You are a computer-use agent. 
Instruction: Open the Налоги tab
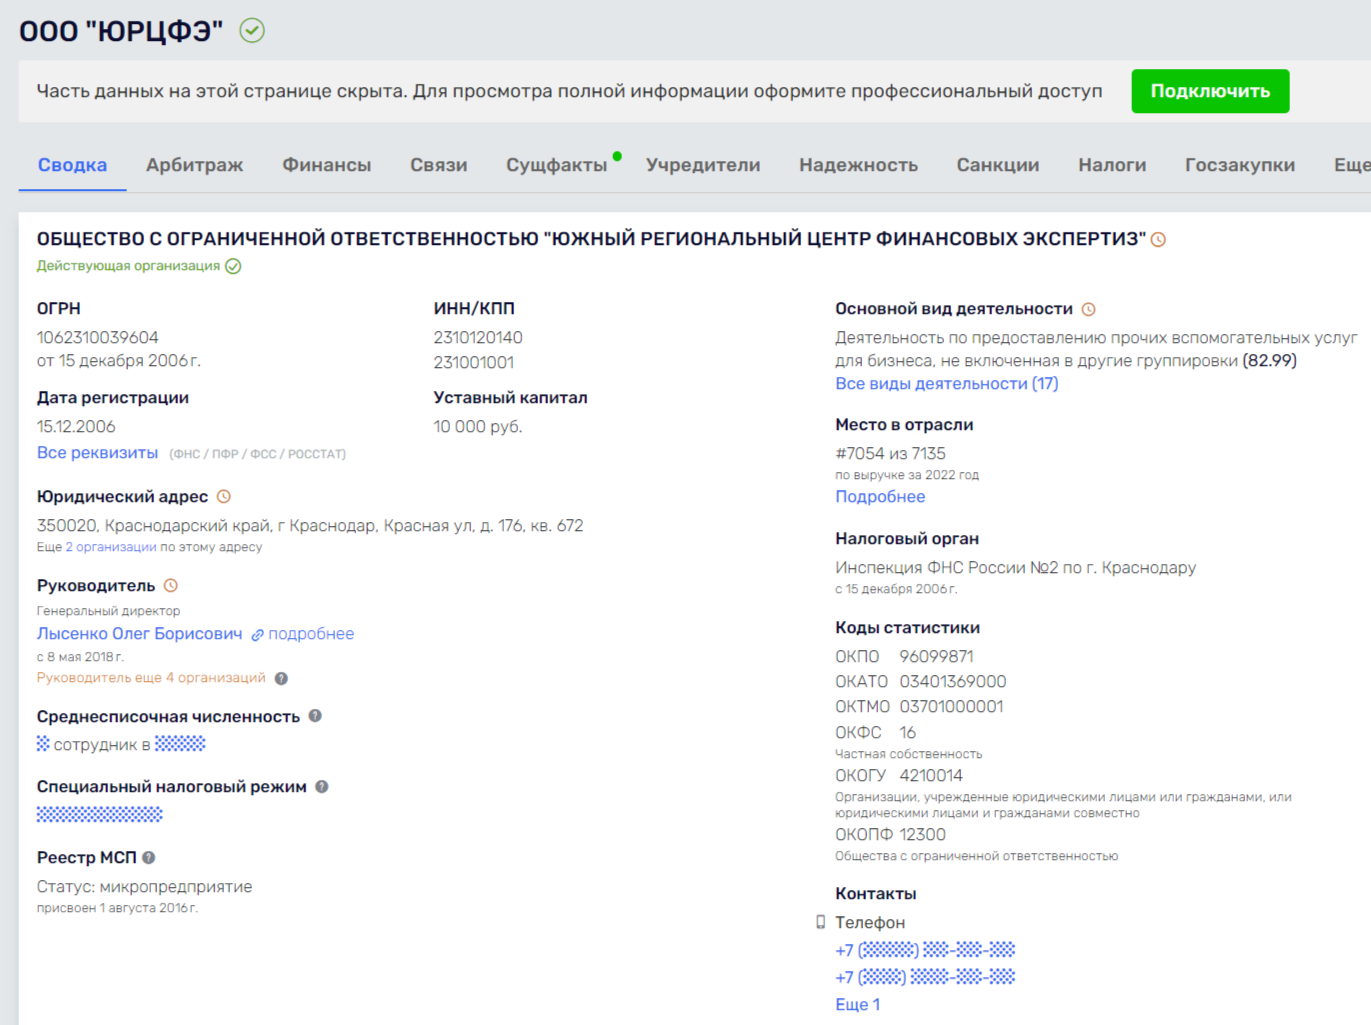1112,165
